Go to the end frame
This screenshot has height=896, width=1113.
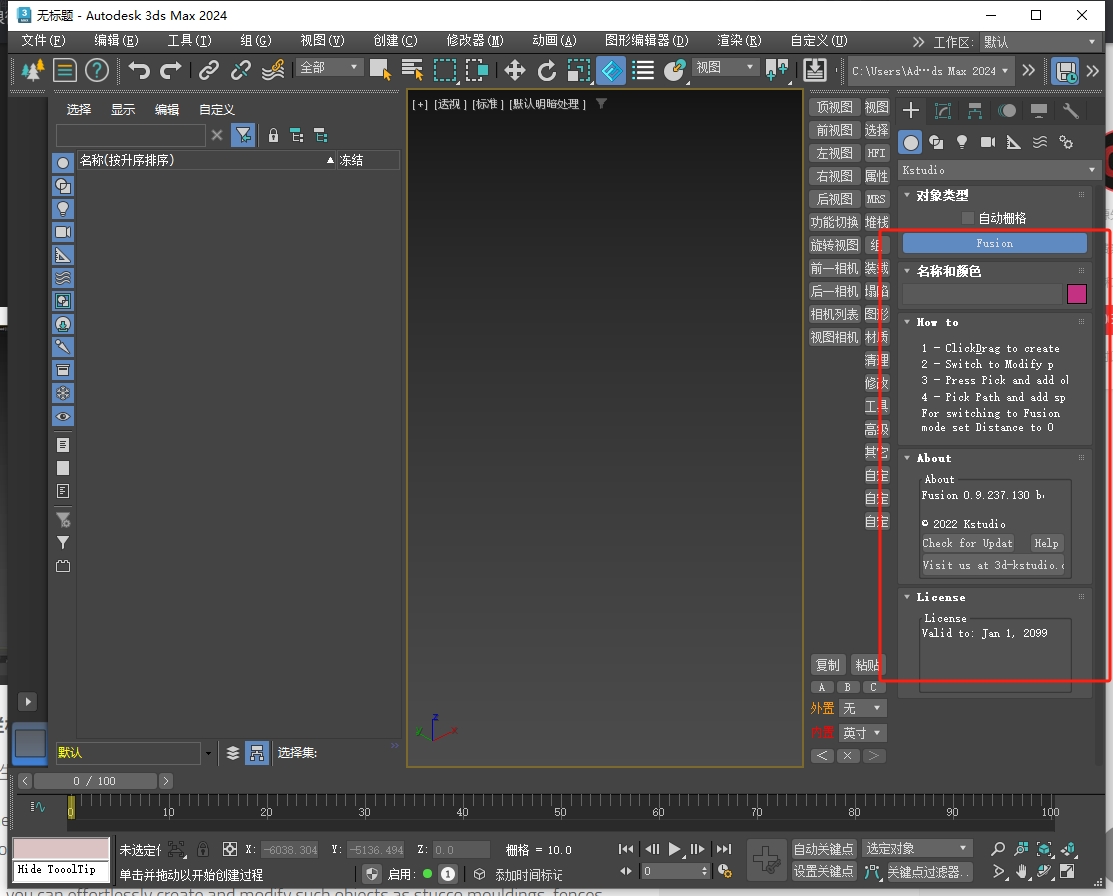pyautogui.click(x=724, y=849)
